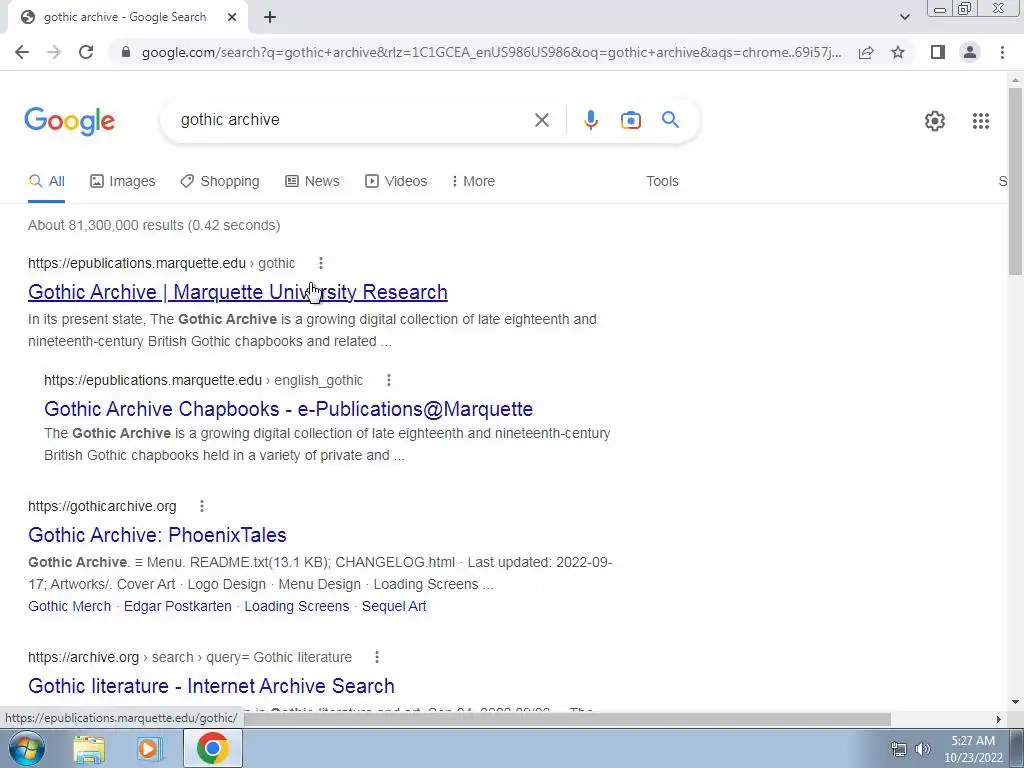Start voice search with microphone
This screenshot has height=768, width=1024.
point(590,120)
